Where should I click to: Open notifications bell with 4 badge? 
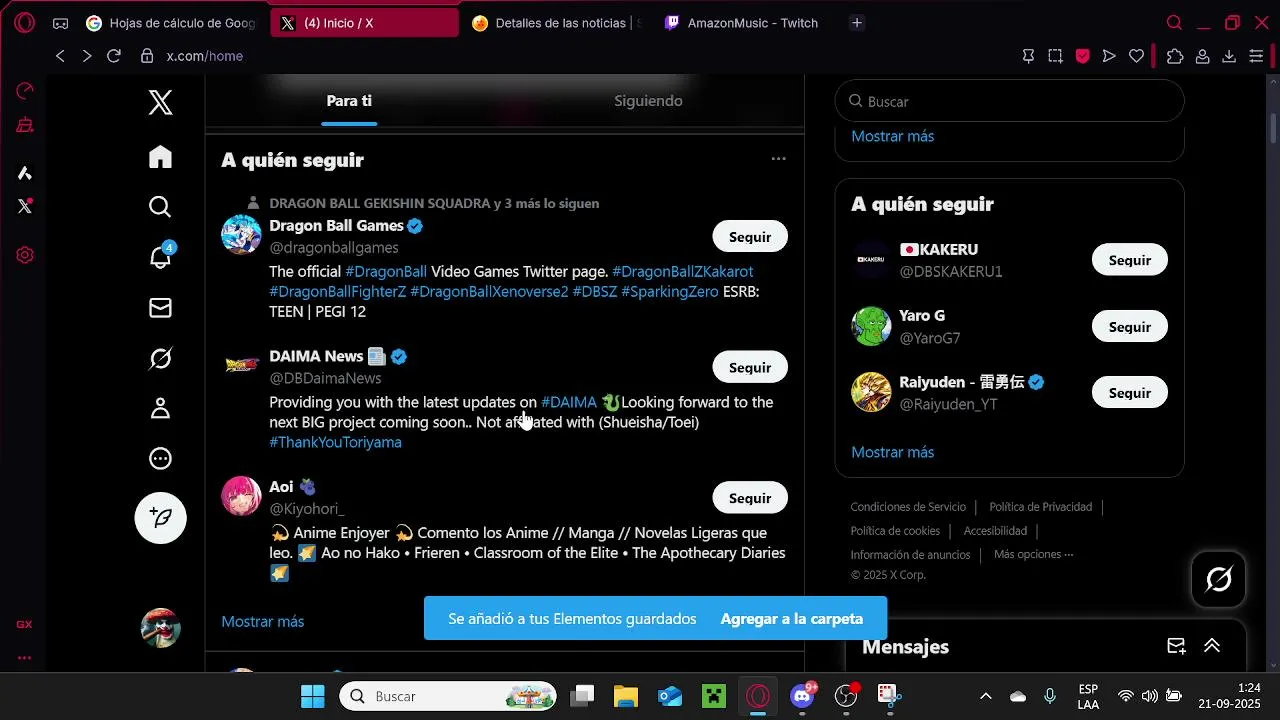160,257
